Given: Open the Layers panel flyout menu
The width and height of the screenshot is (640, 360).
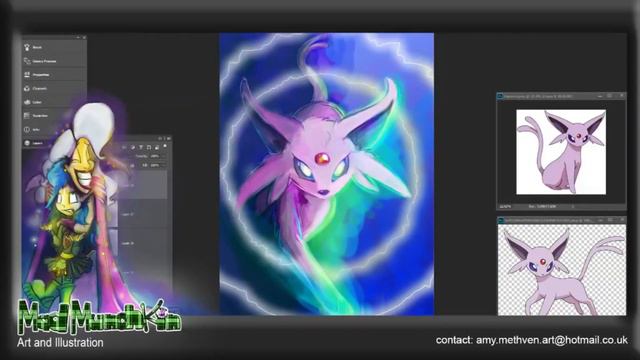Looking at the screenshot, I should 169,139.
